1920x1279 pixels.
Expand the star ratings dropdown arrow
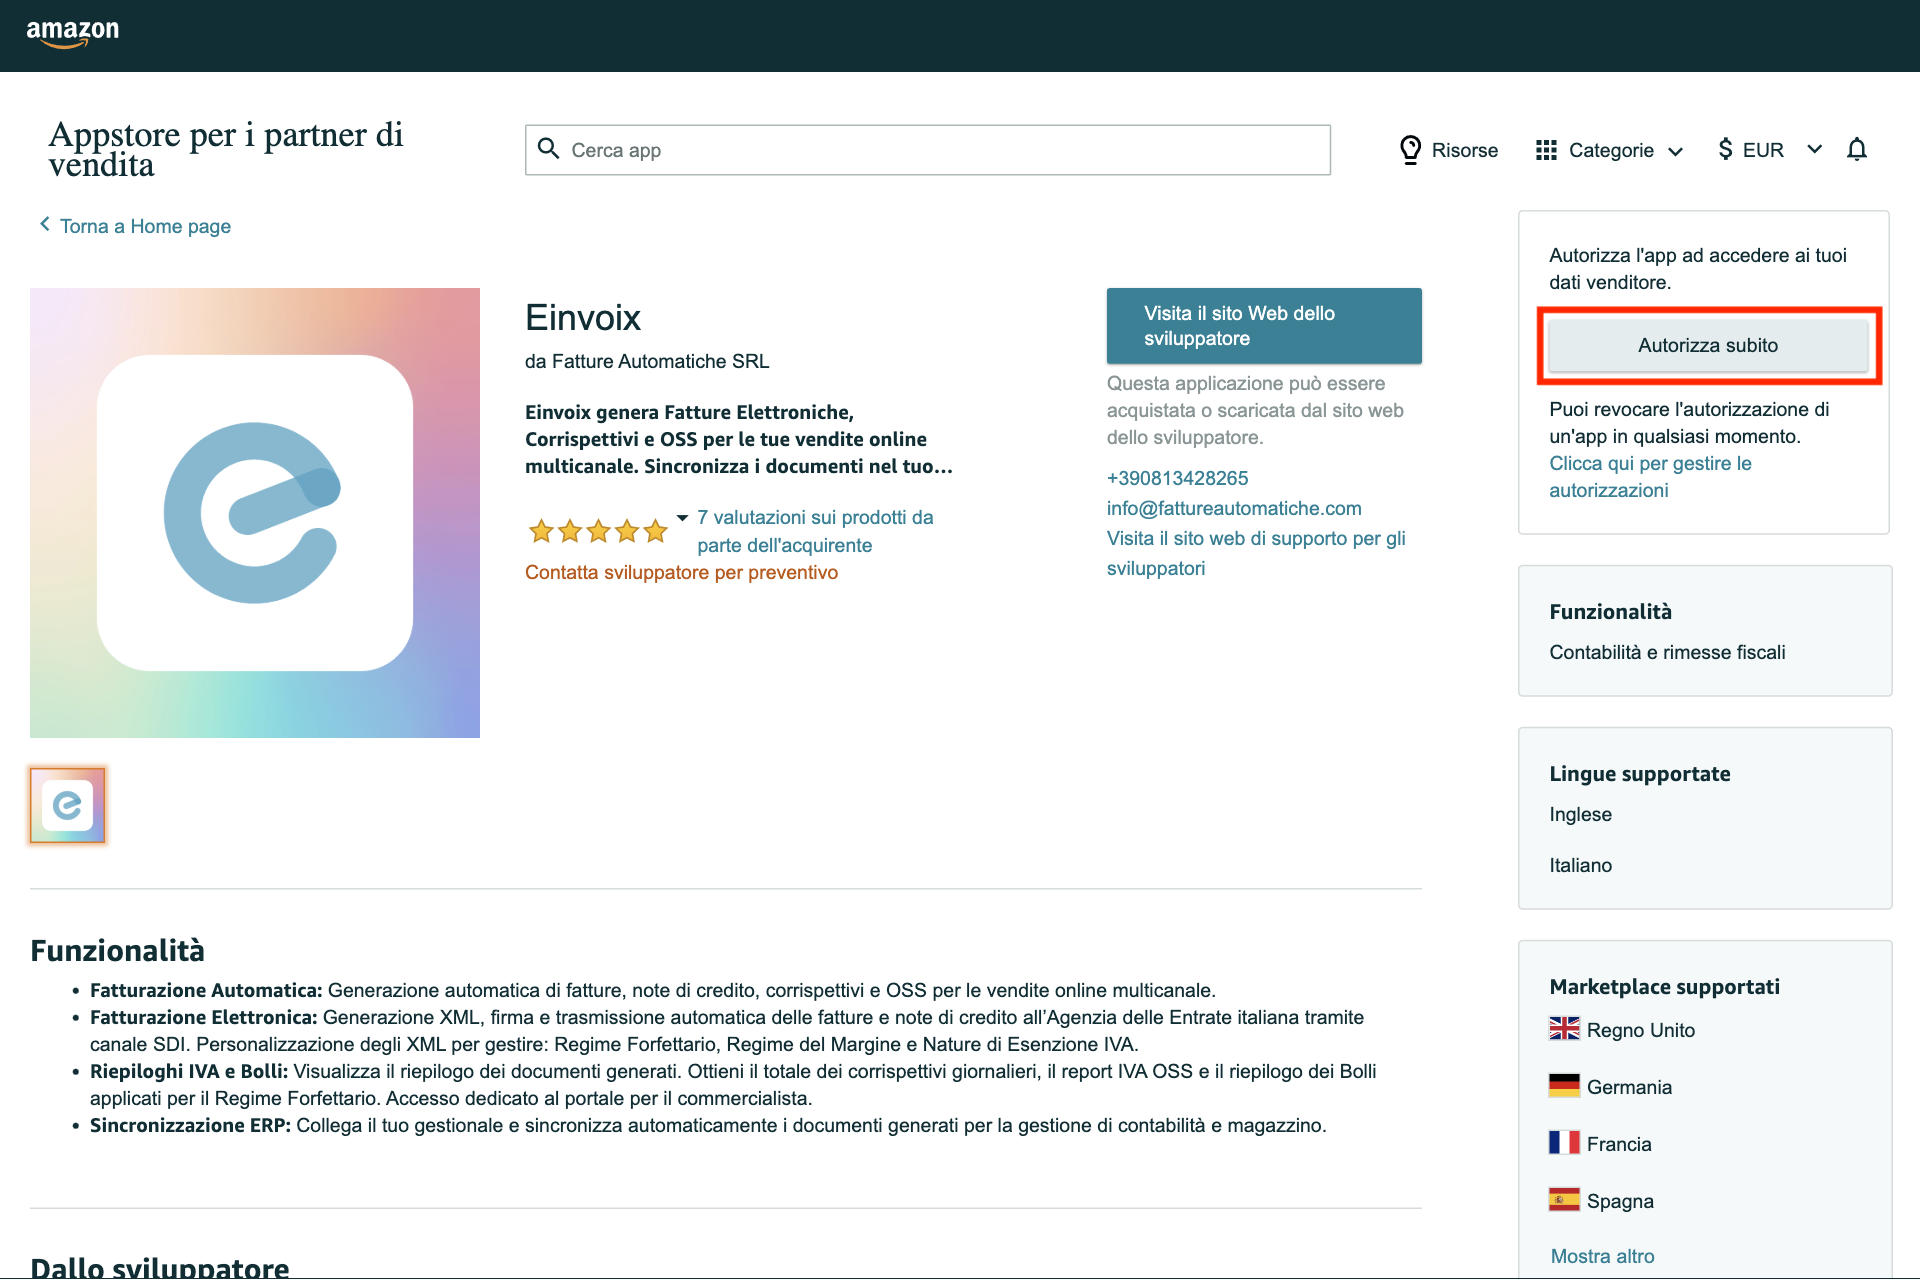click(x=682, y=518)
